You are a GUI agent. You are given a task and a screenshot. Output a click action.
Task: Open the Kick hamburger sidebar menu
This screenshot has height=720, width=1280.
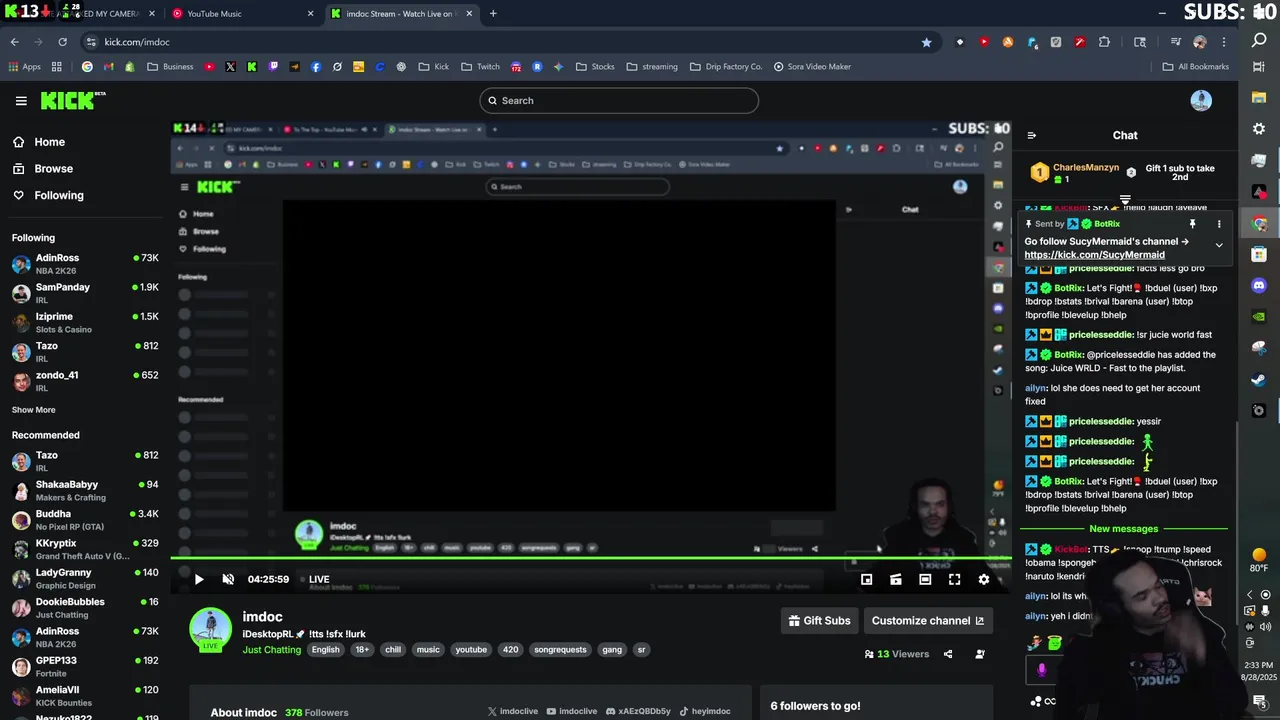point(21,101)
